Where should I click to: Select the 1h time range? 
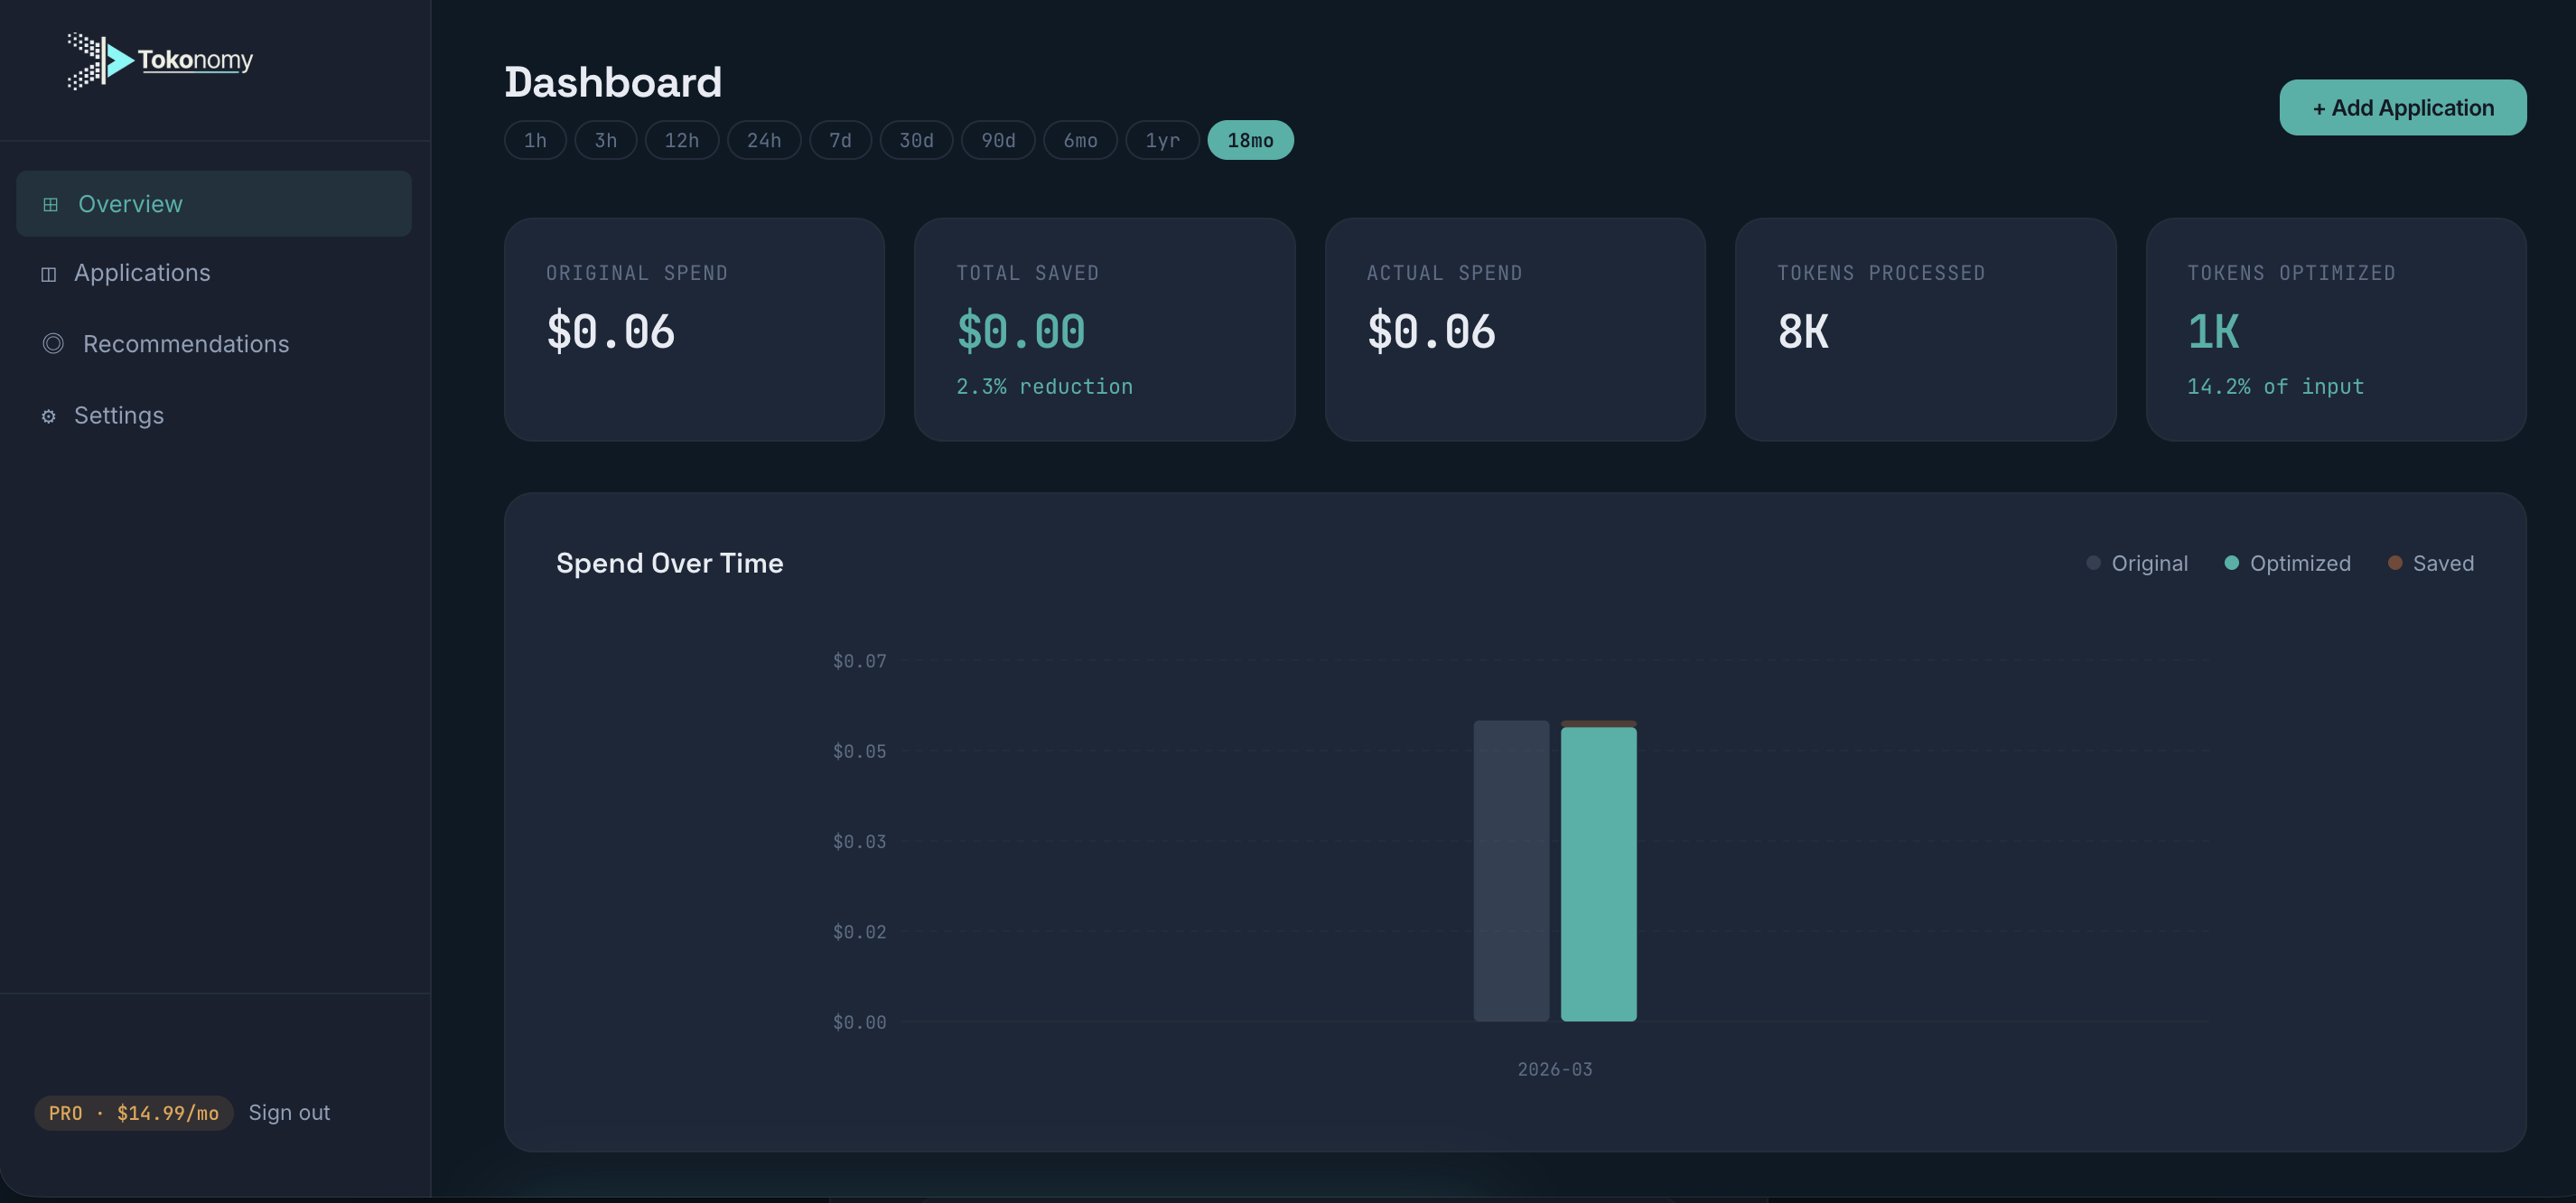tap(535, 140)
